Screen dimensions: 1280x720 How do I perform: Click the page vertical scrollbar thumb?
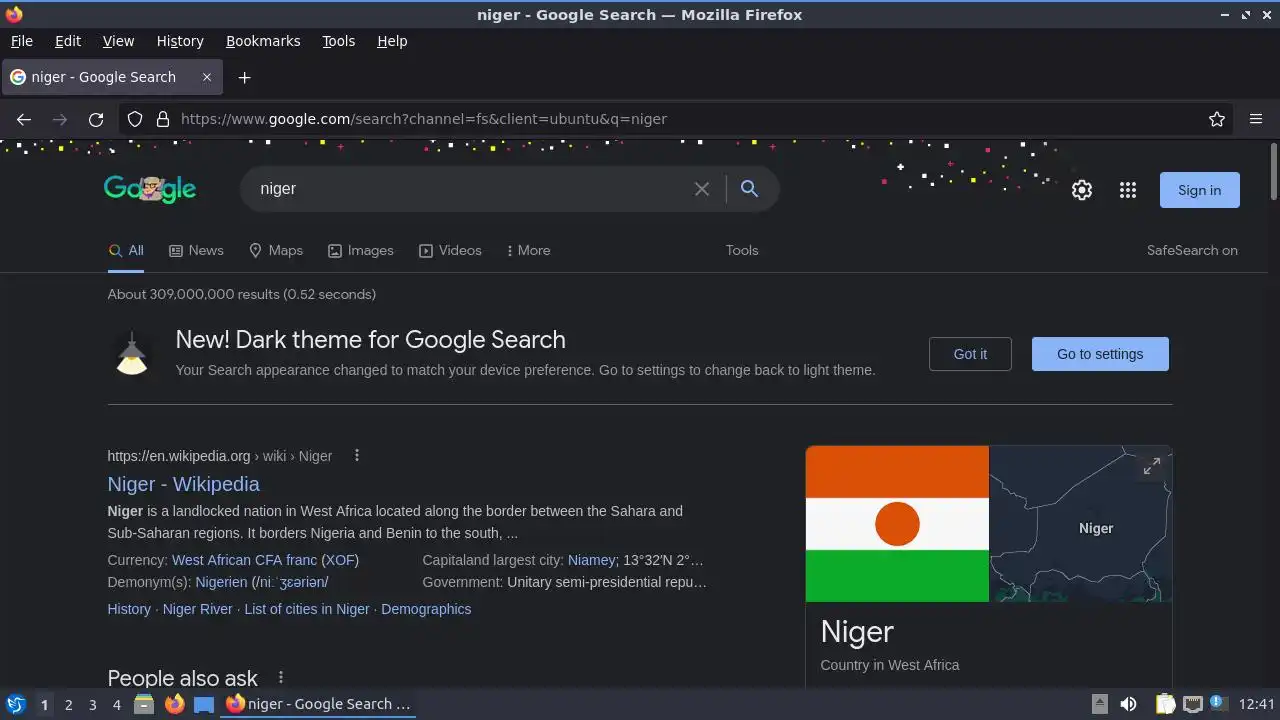[x=1273, y=172]
